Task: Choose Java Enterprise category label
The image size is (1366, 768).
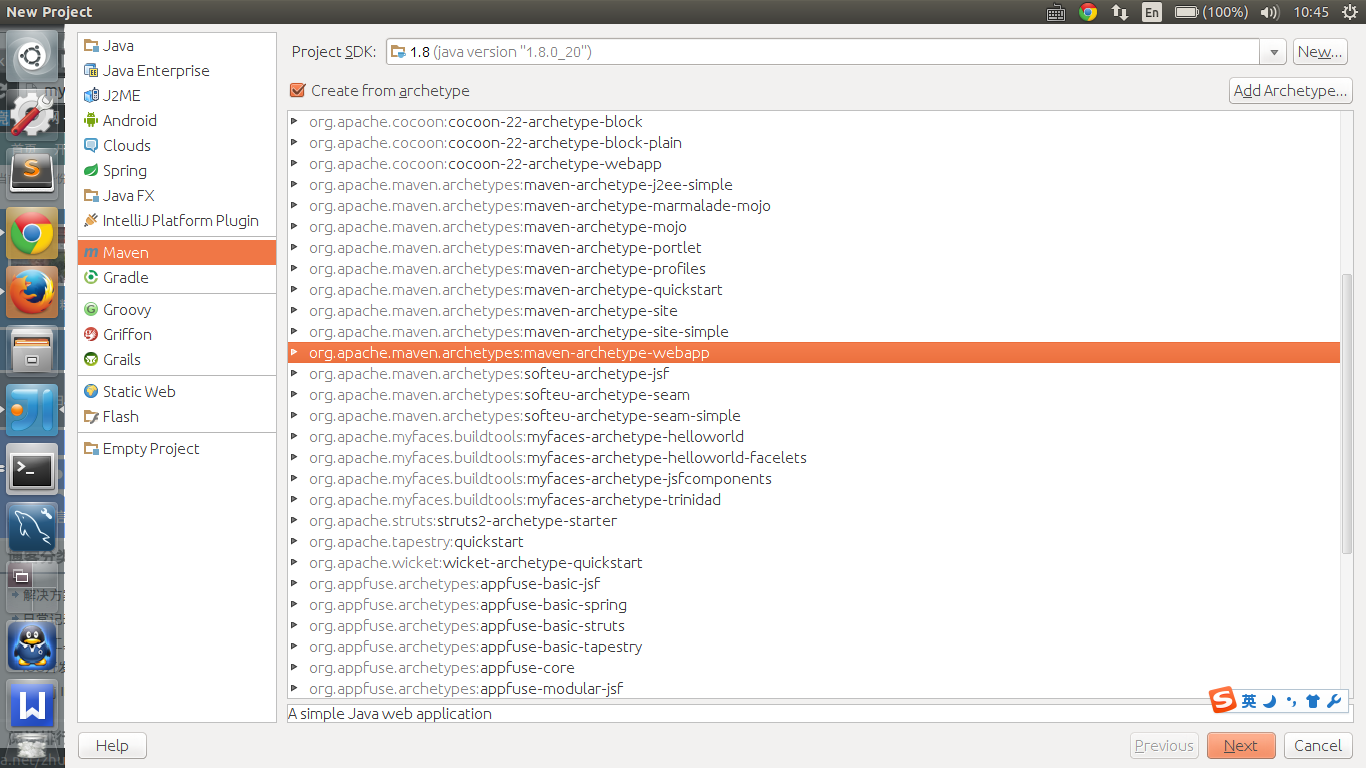Action: click(156, 71)
